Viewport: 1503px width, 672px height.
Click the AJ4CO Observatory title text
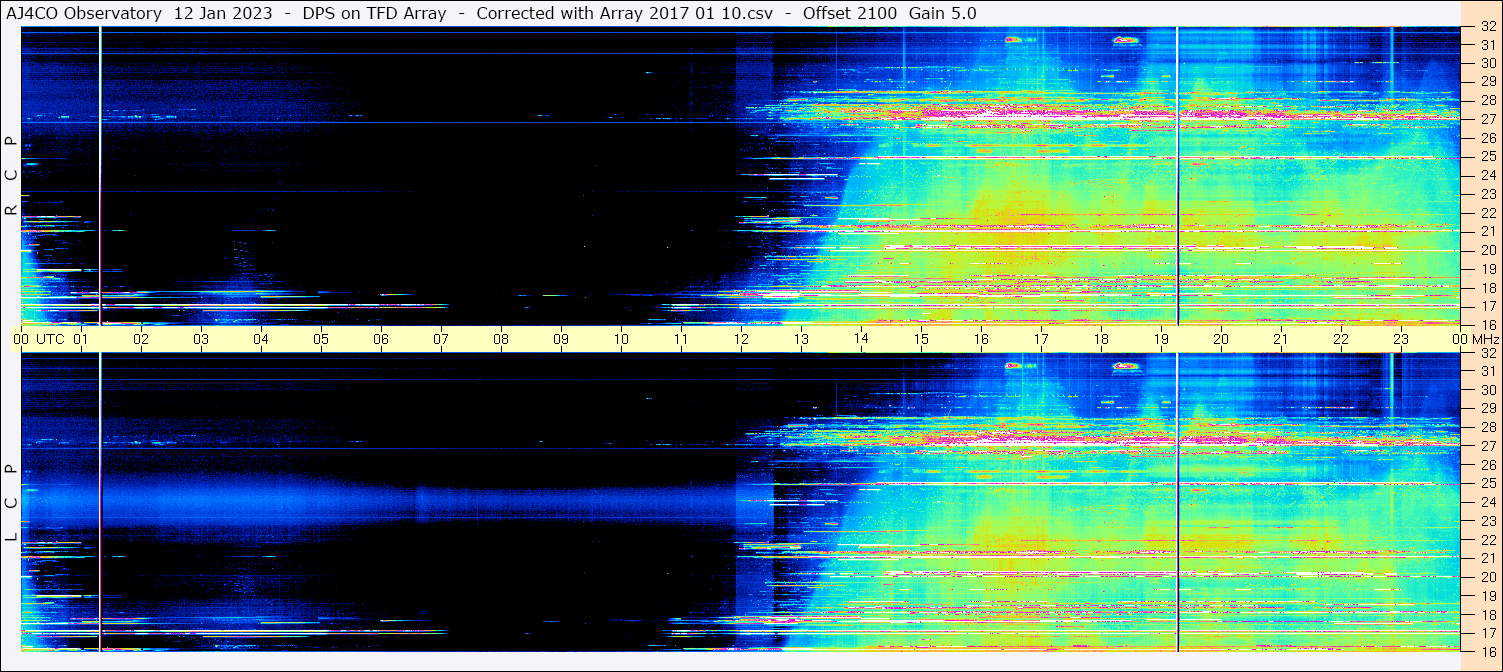[84, 13]
